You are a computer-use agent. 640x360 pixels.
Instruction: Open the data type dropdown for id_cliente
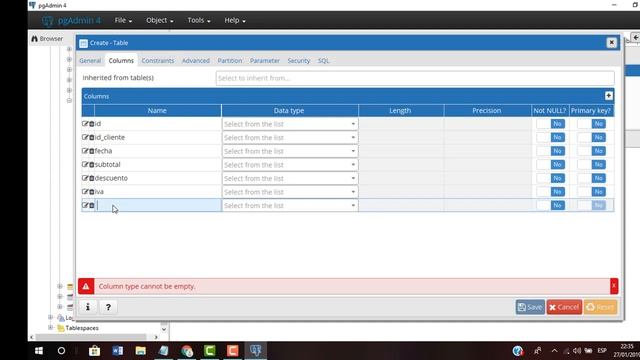pyautogui.click(x=290, y=138)
